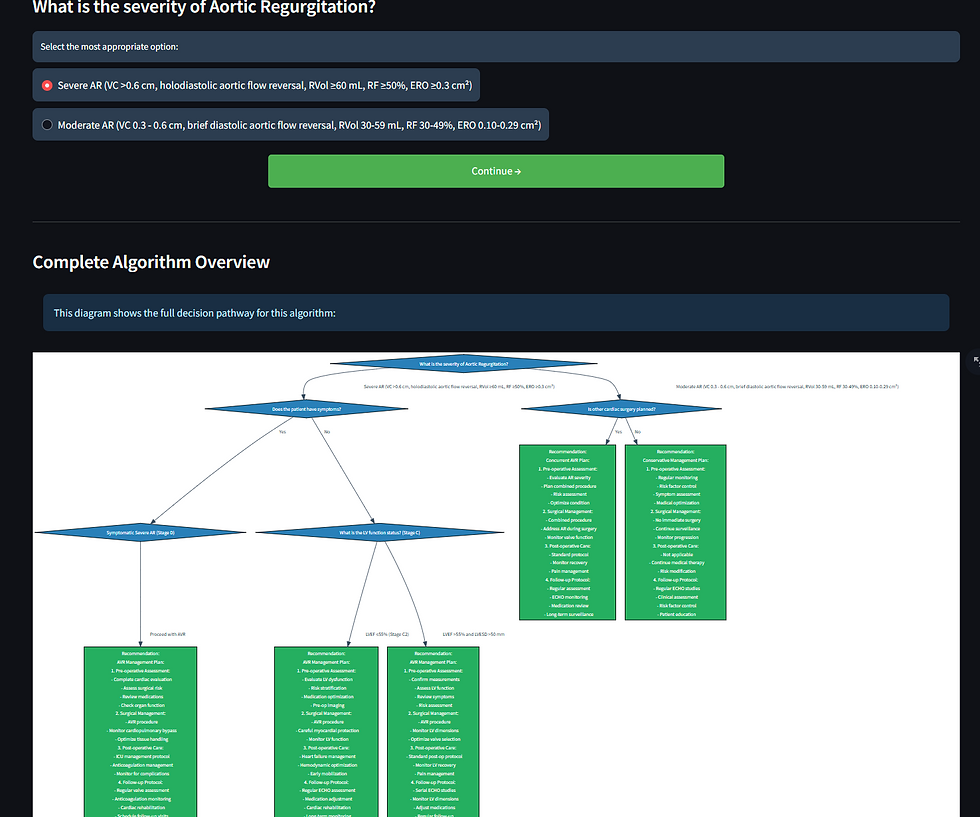Click the root 'What is the severity' diamond node
The height and width of the screenshot is (817, 980).
pos(463,364)
